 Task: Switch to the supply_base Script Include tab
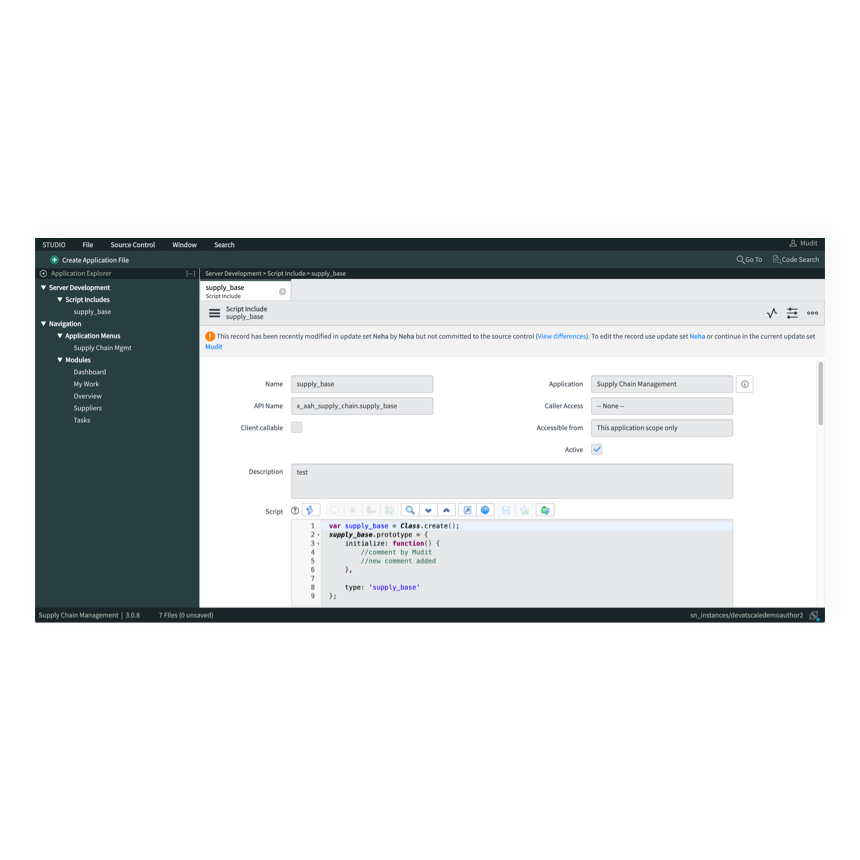click(224, 289)
